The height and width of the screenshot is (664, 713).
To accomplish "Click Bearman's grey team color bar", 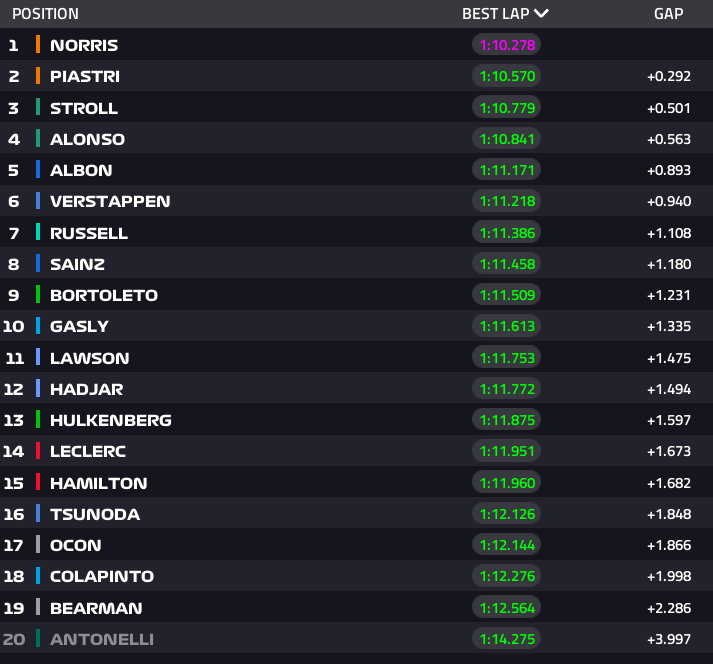I will tap(37, 607).
